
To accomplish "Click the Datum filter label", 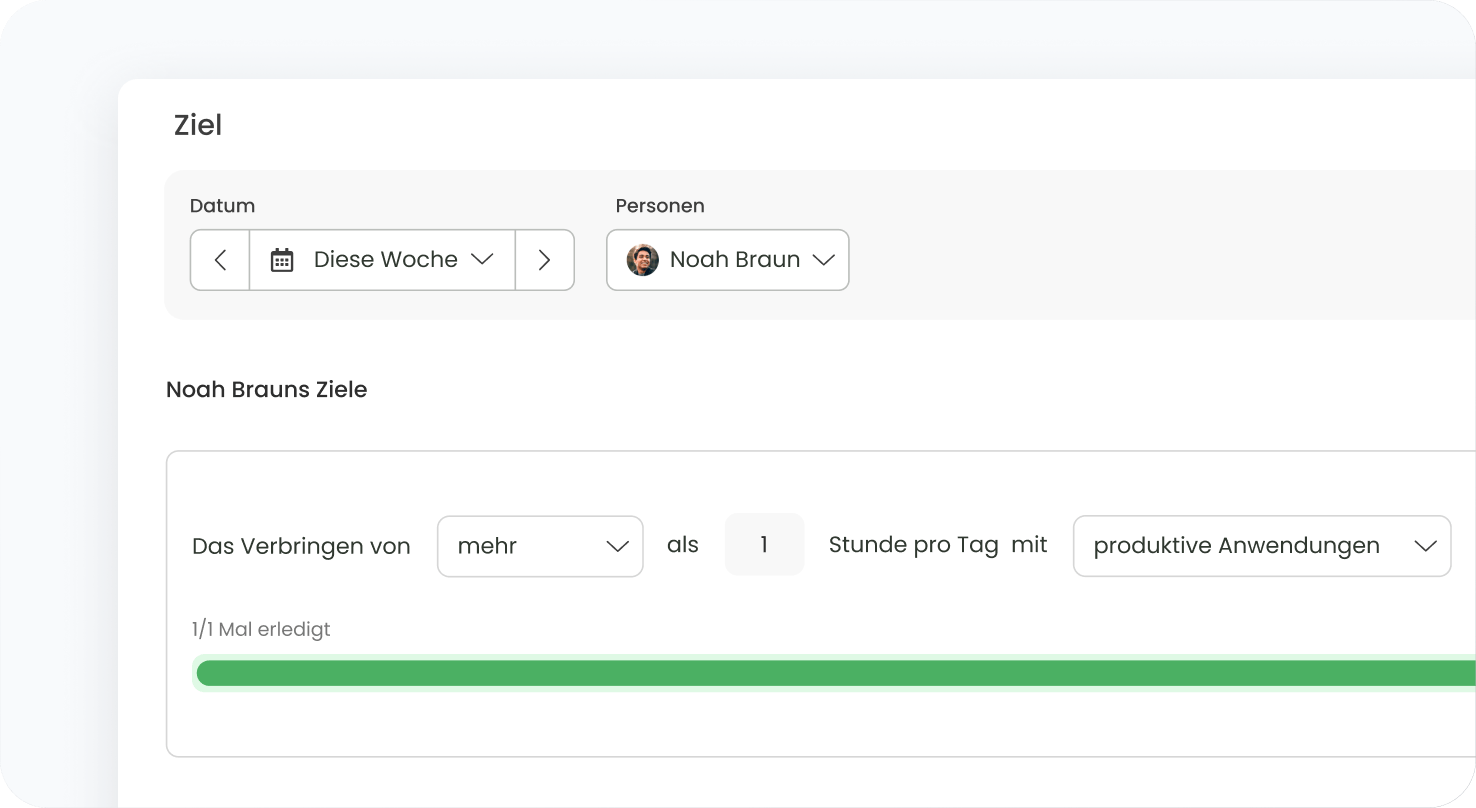I will tap(222, 206).
